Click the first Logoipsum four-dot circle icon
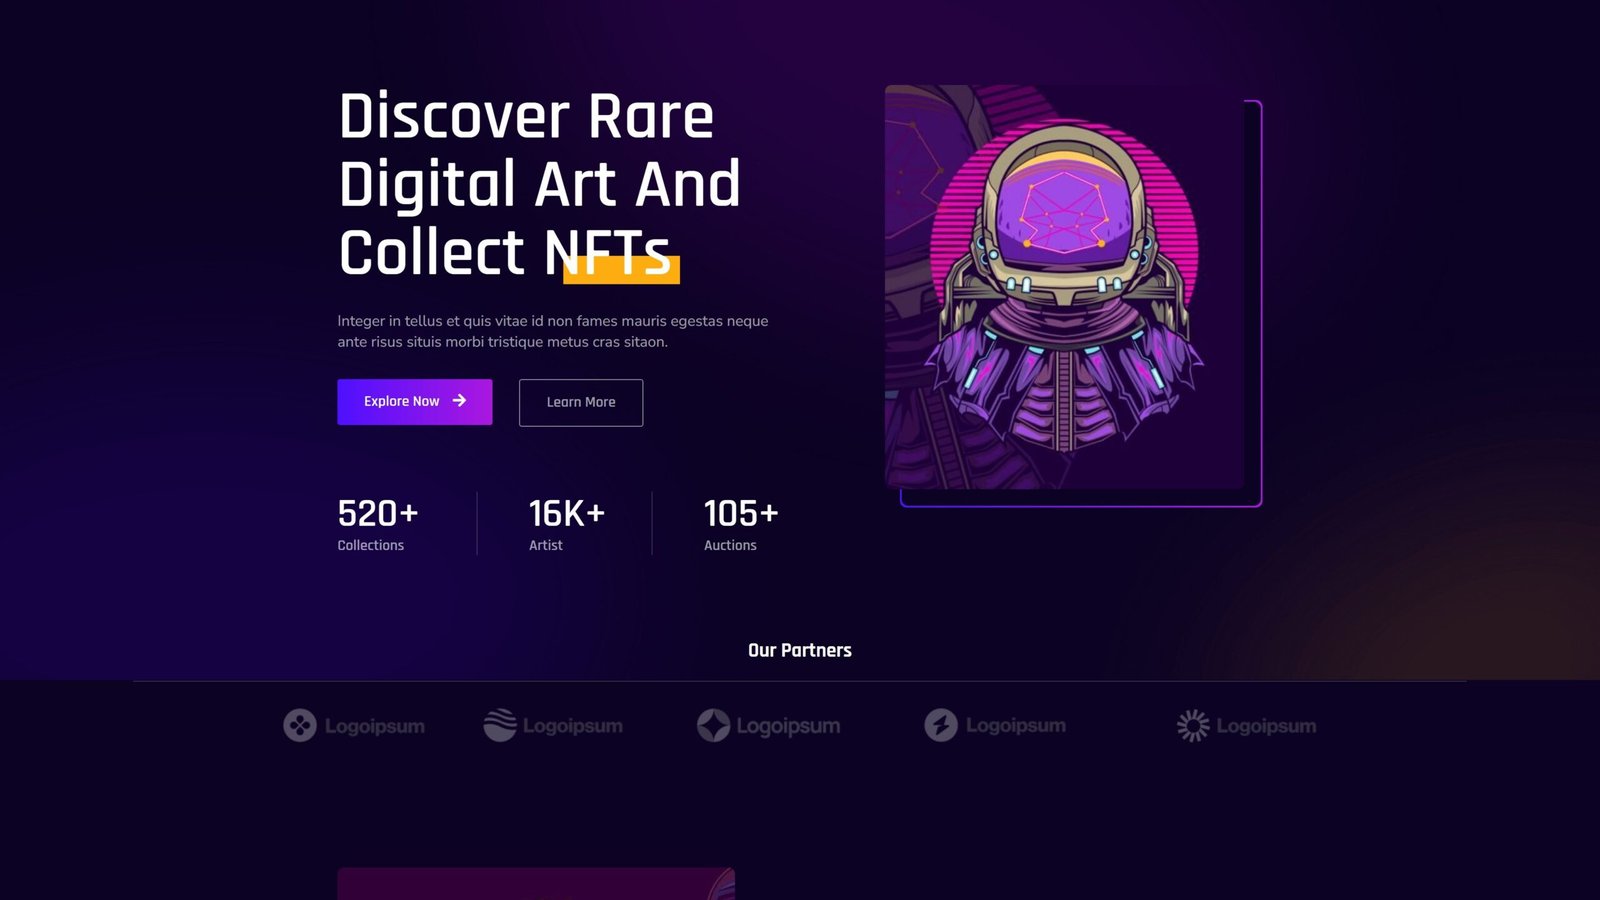Image resolution: width=1600 pixels, height=900 pixels. click(299, 725)
